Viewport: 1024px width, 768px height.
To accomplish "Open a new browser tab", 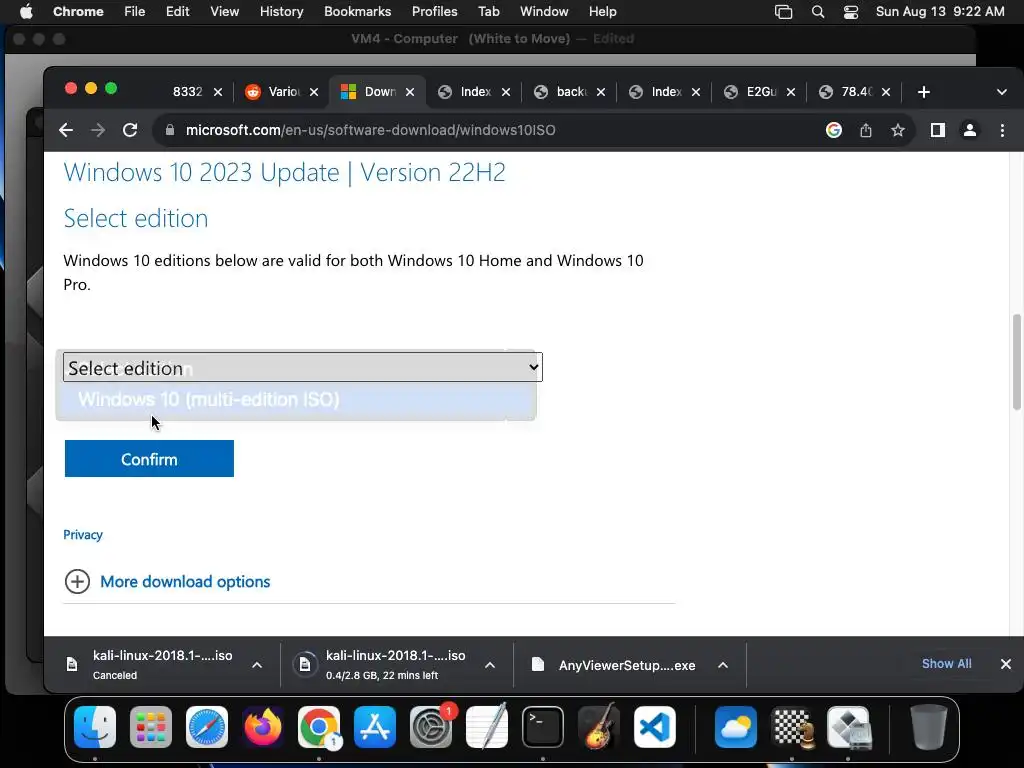I will (923, 92).
